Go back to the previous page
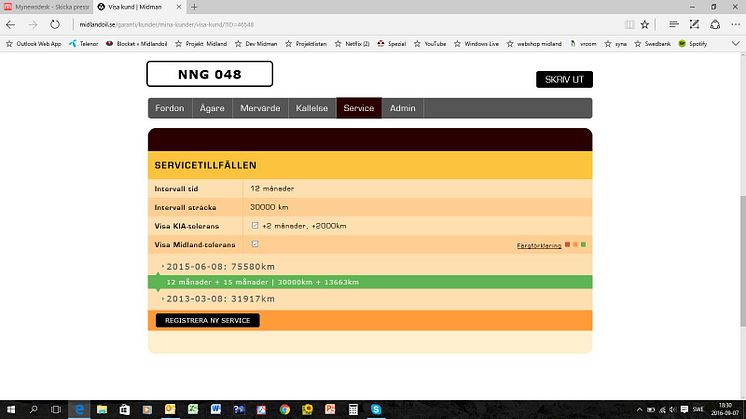This screenshot has height=419, width=746. [10, 25]
